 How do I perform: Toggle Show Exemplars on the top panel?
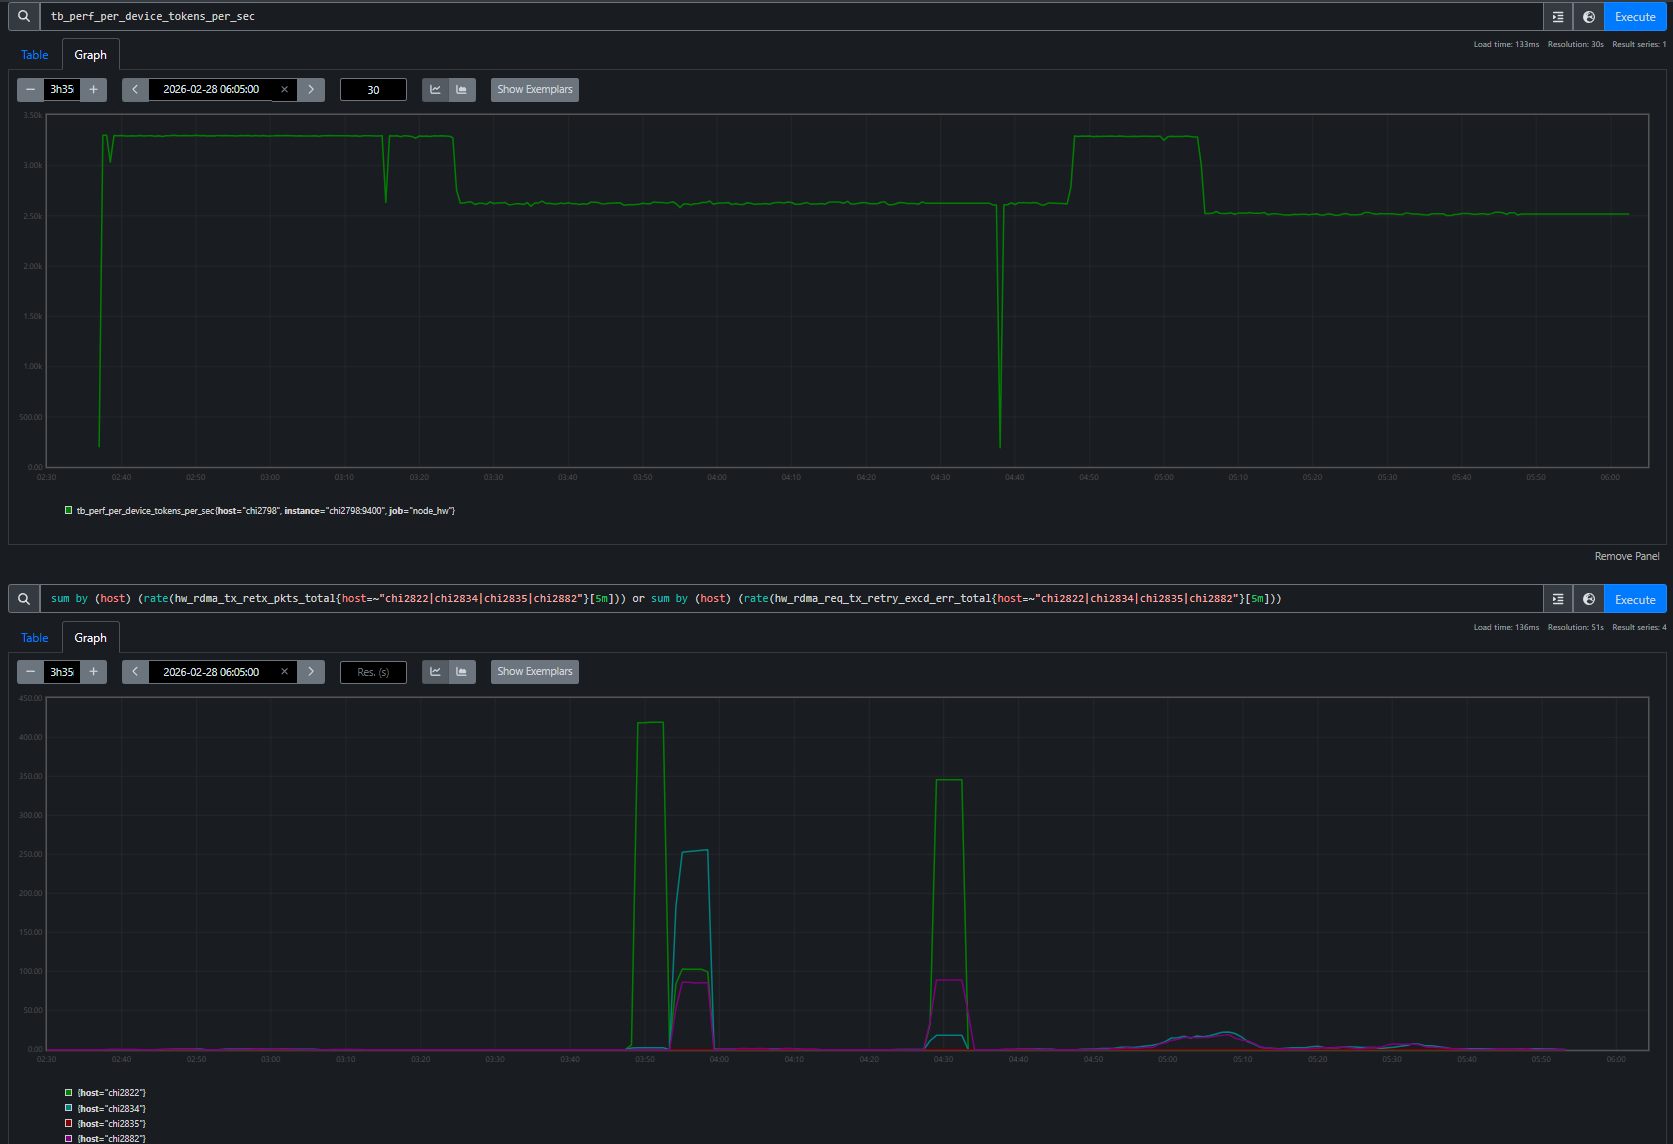click(534, 89)
